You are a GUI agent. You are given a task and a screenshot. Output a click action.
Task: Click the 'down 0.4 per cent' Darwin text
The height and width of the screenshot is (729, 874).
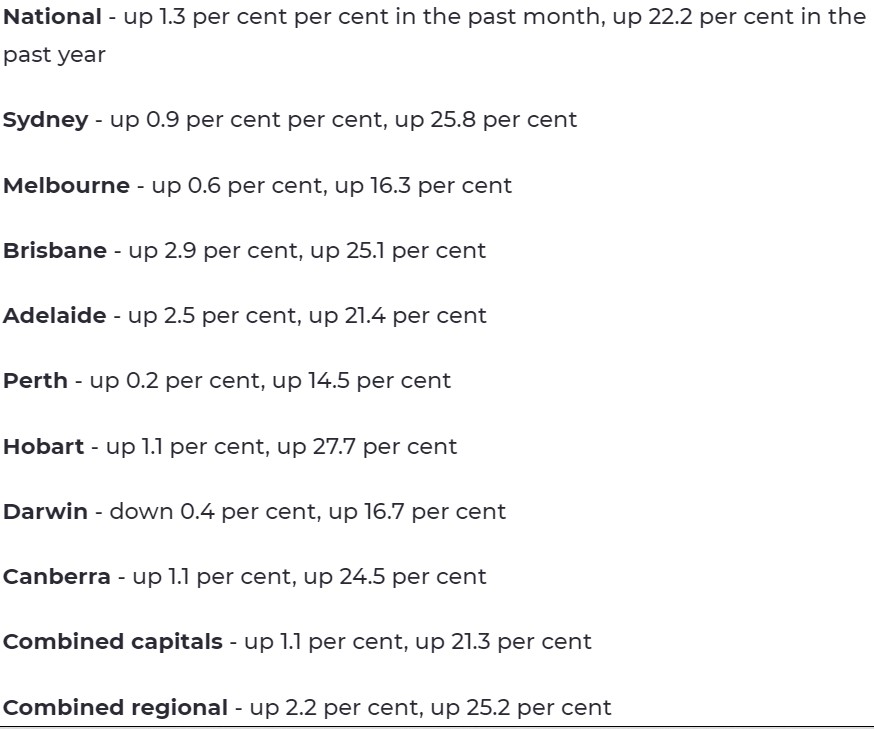click(x=212, y=512)
